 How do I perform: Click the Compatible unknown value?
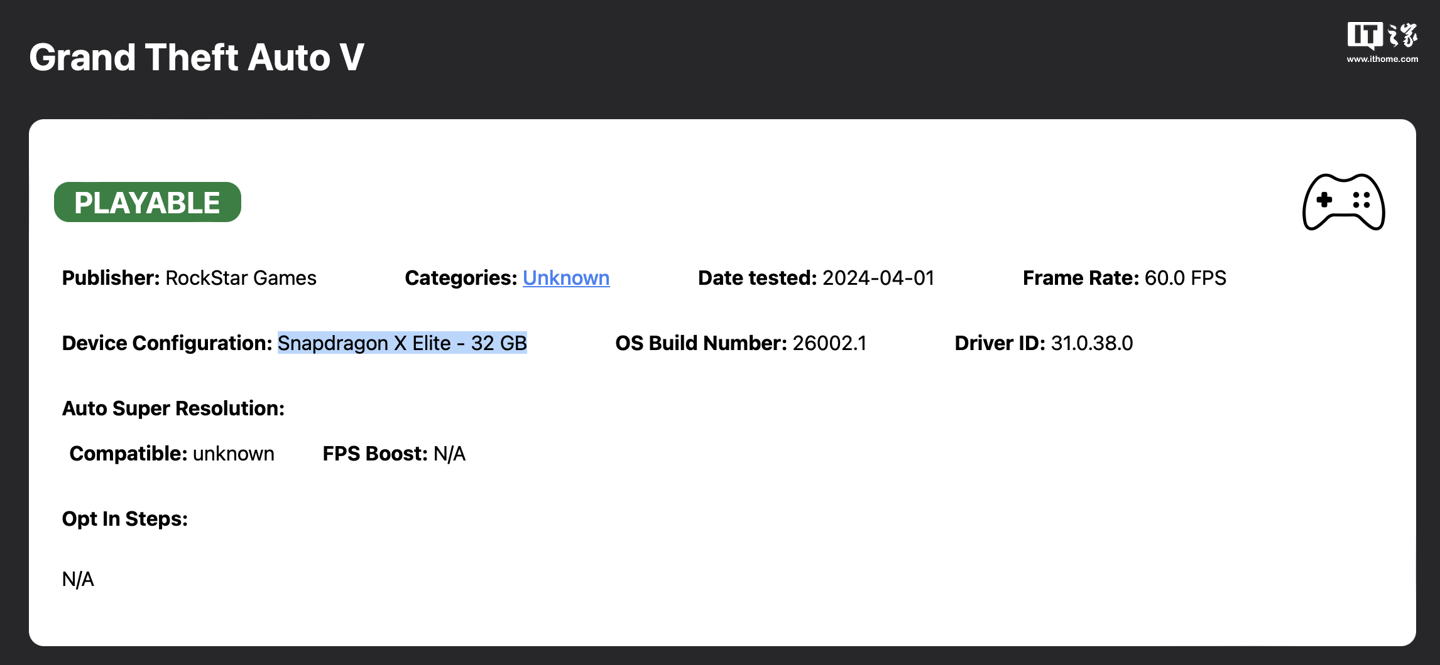point(233,454)
